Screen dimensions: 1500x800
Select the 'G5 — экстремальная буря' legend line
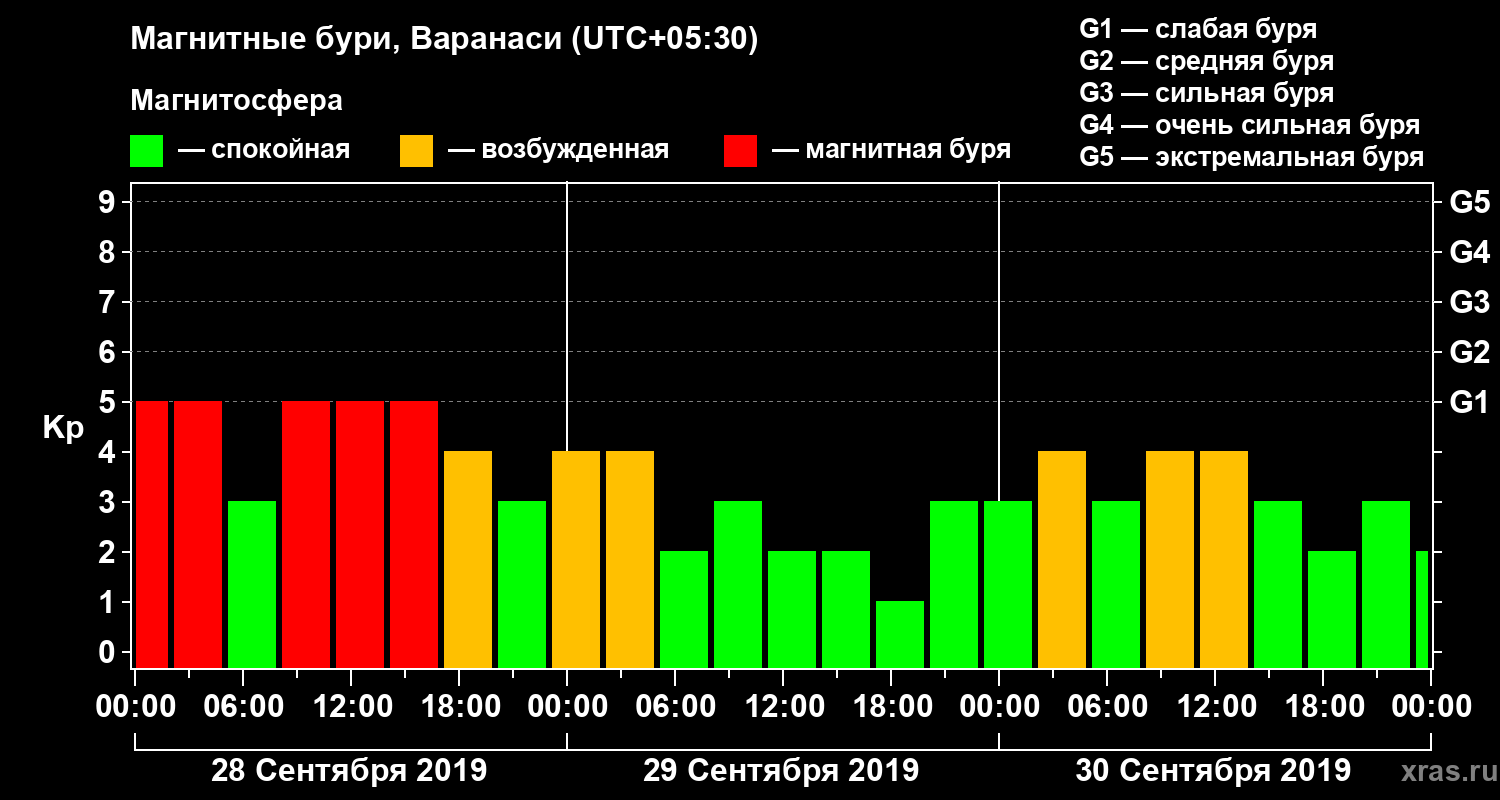coord(1251,157)
